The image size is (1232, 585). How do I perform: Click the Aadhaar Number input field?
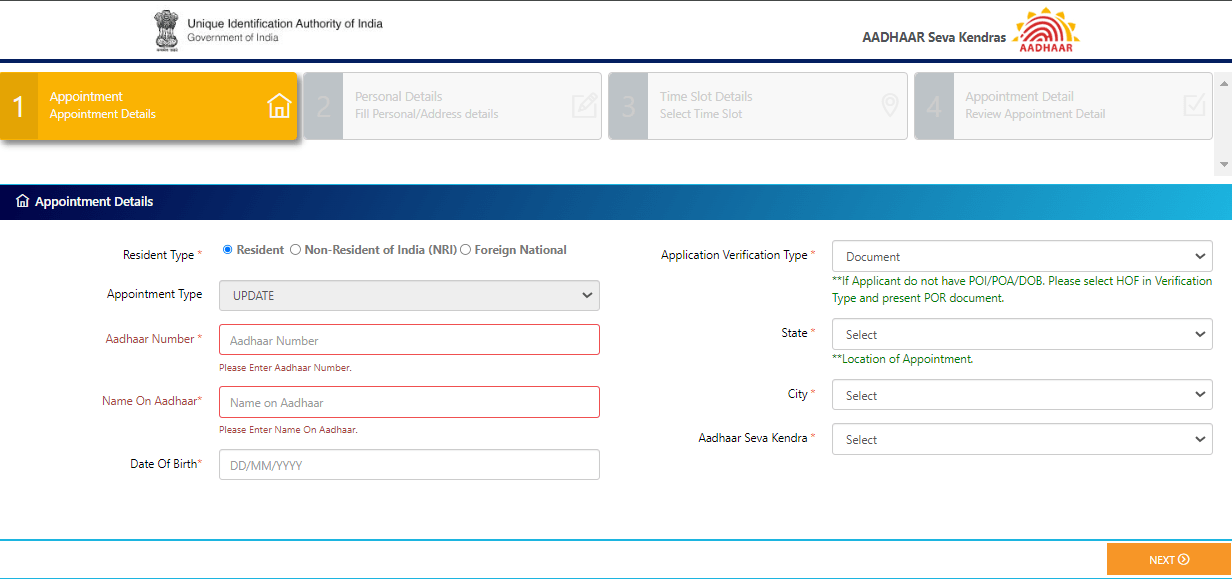(x=409, y=339)
